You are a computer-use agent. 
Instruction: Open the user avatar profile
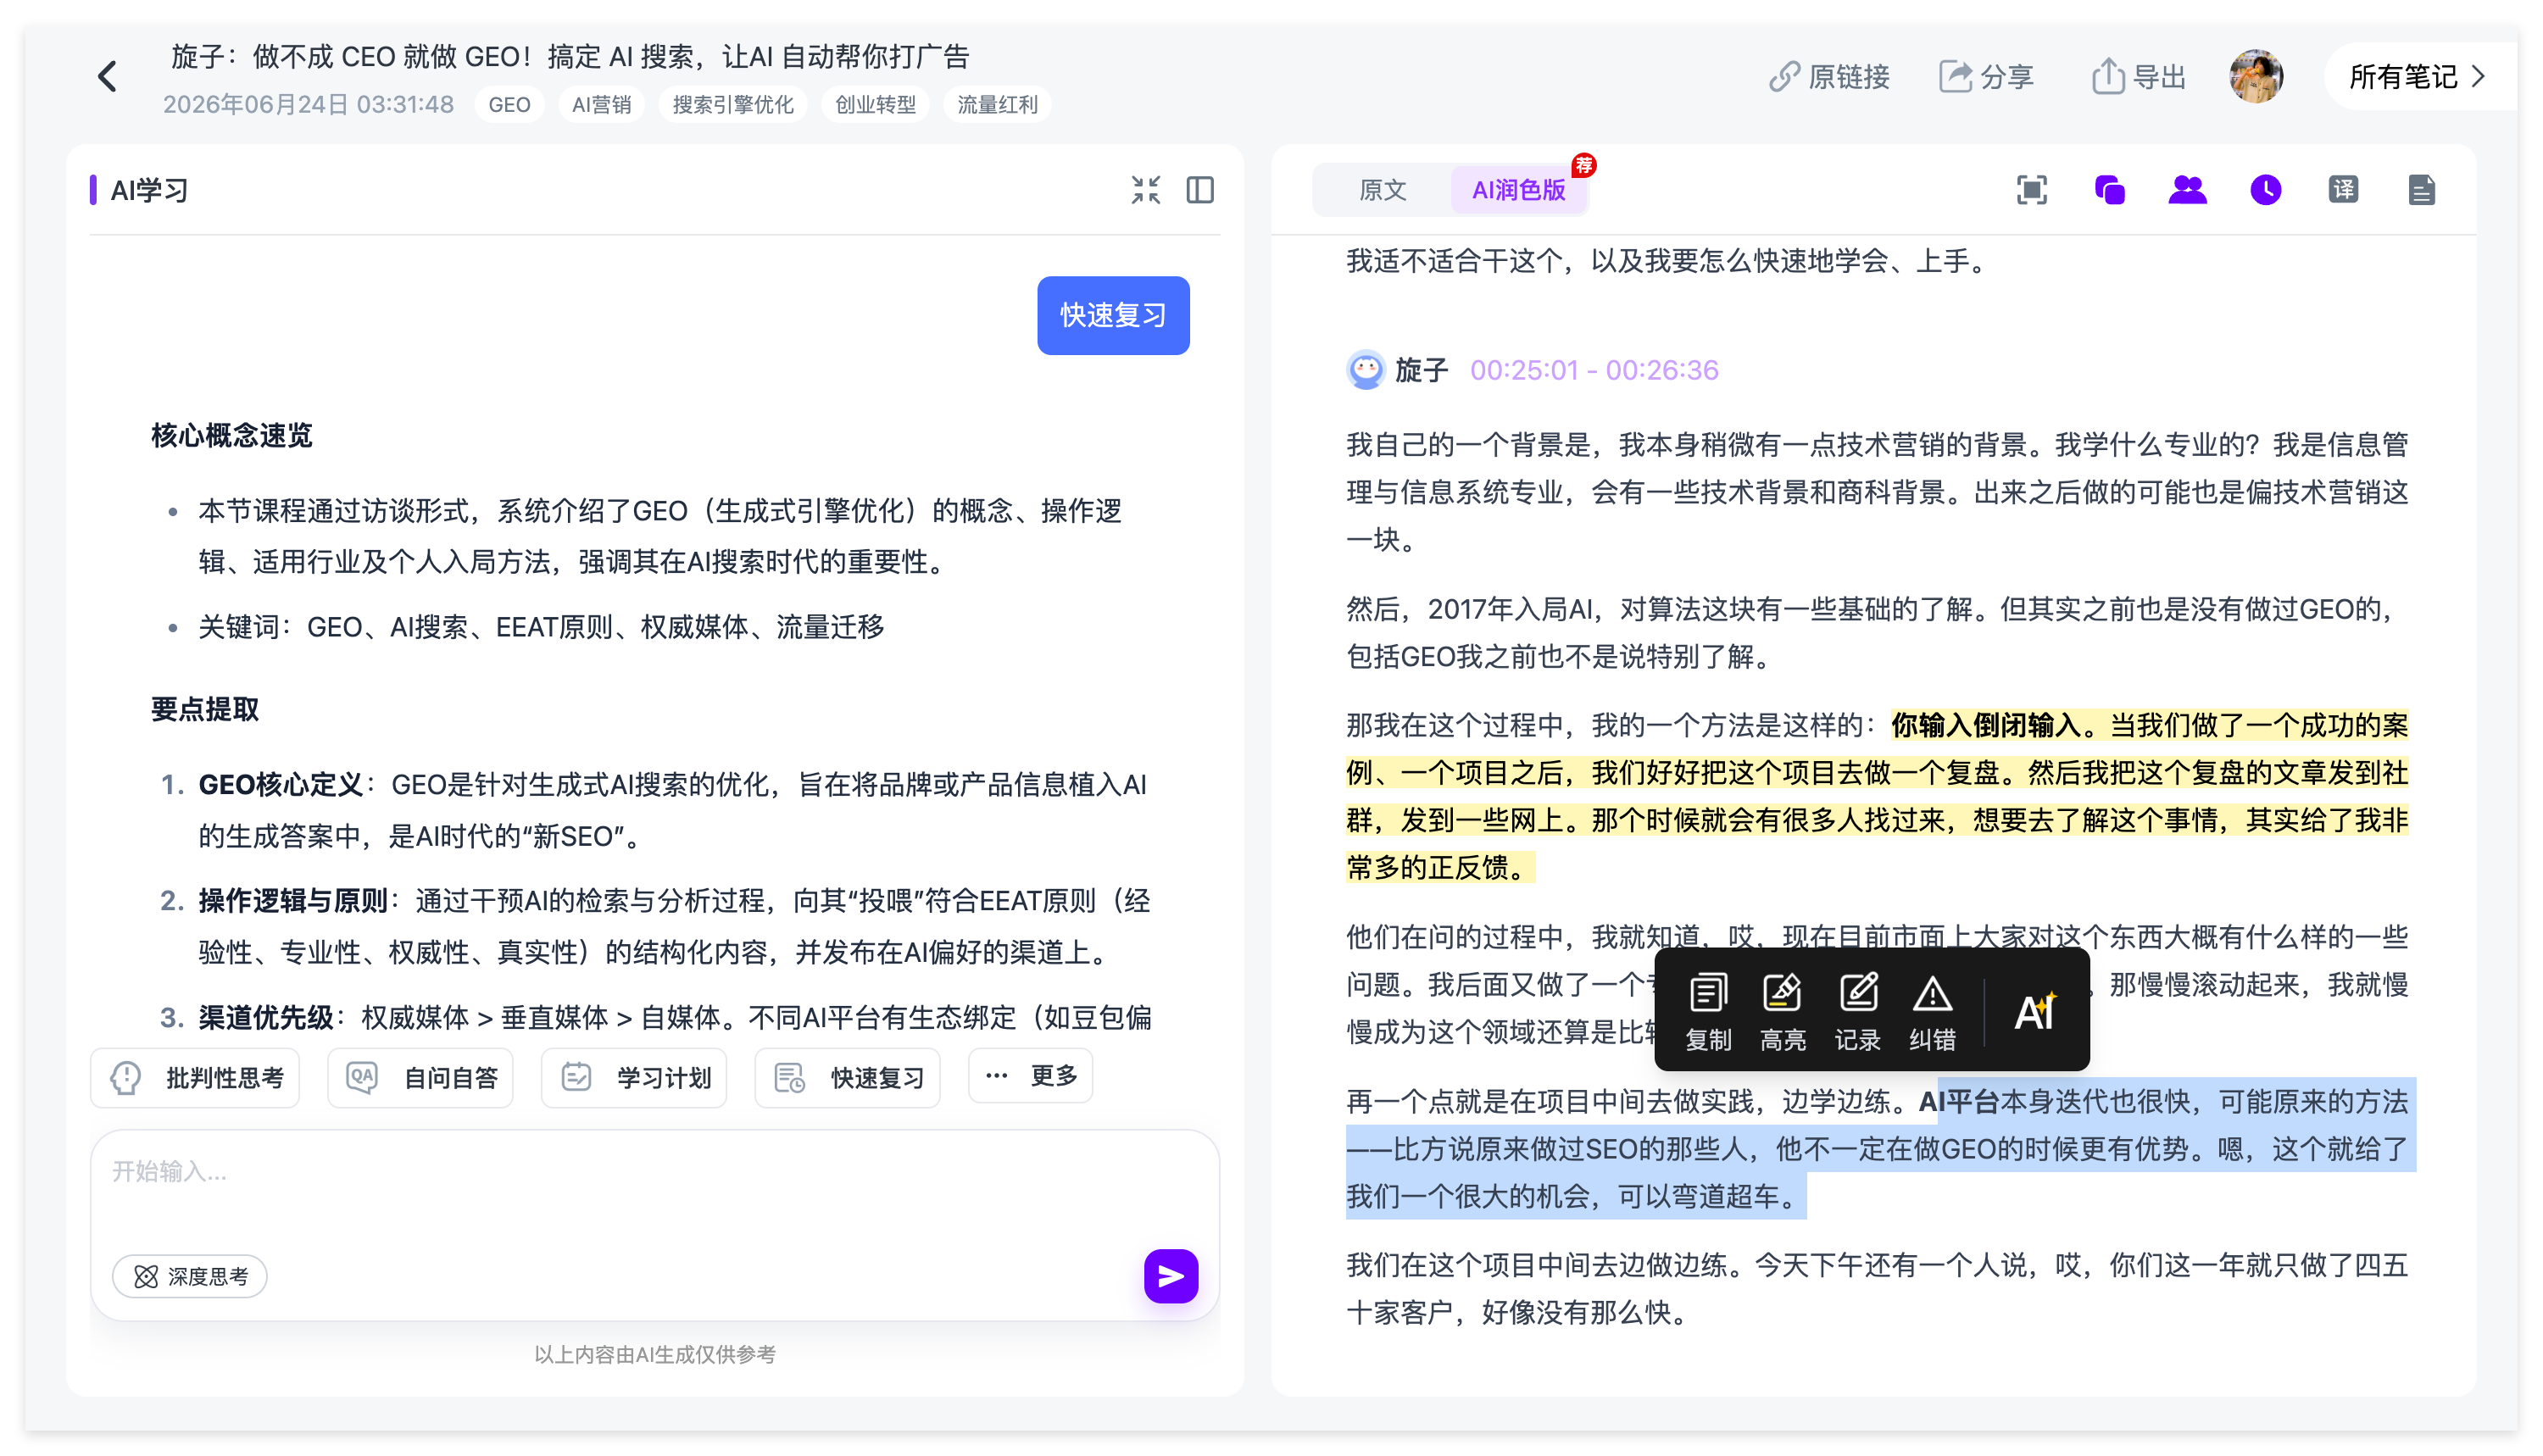point(2255,77)
